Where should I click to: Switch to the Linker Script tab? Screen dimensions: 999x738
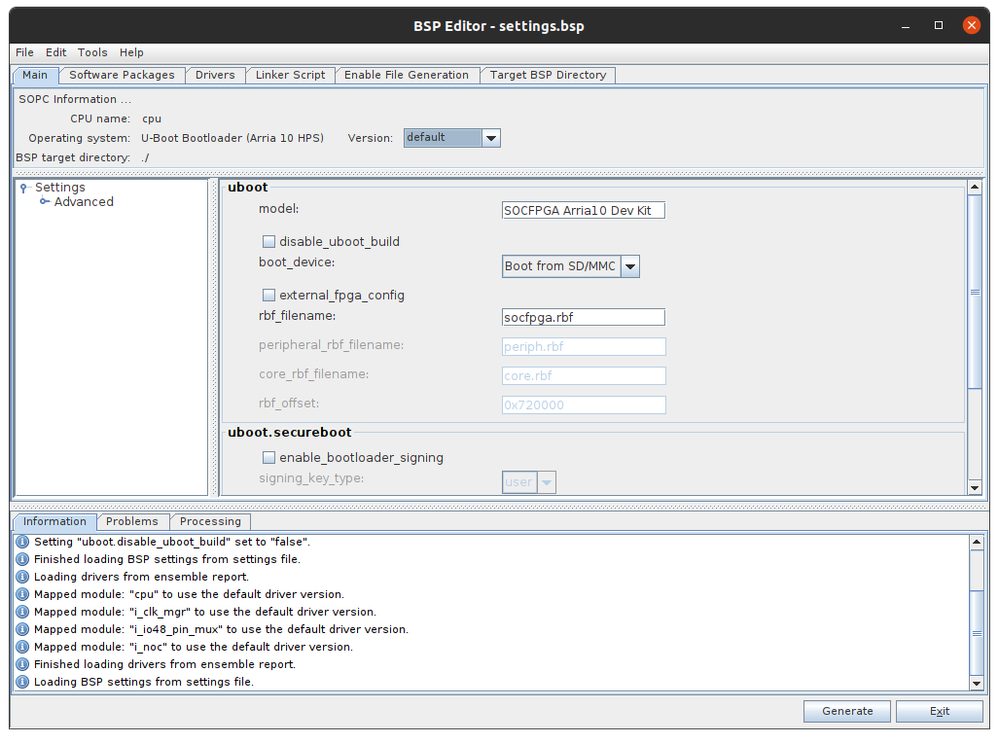[x=290, y=75]
